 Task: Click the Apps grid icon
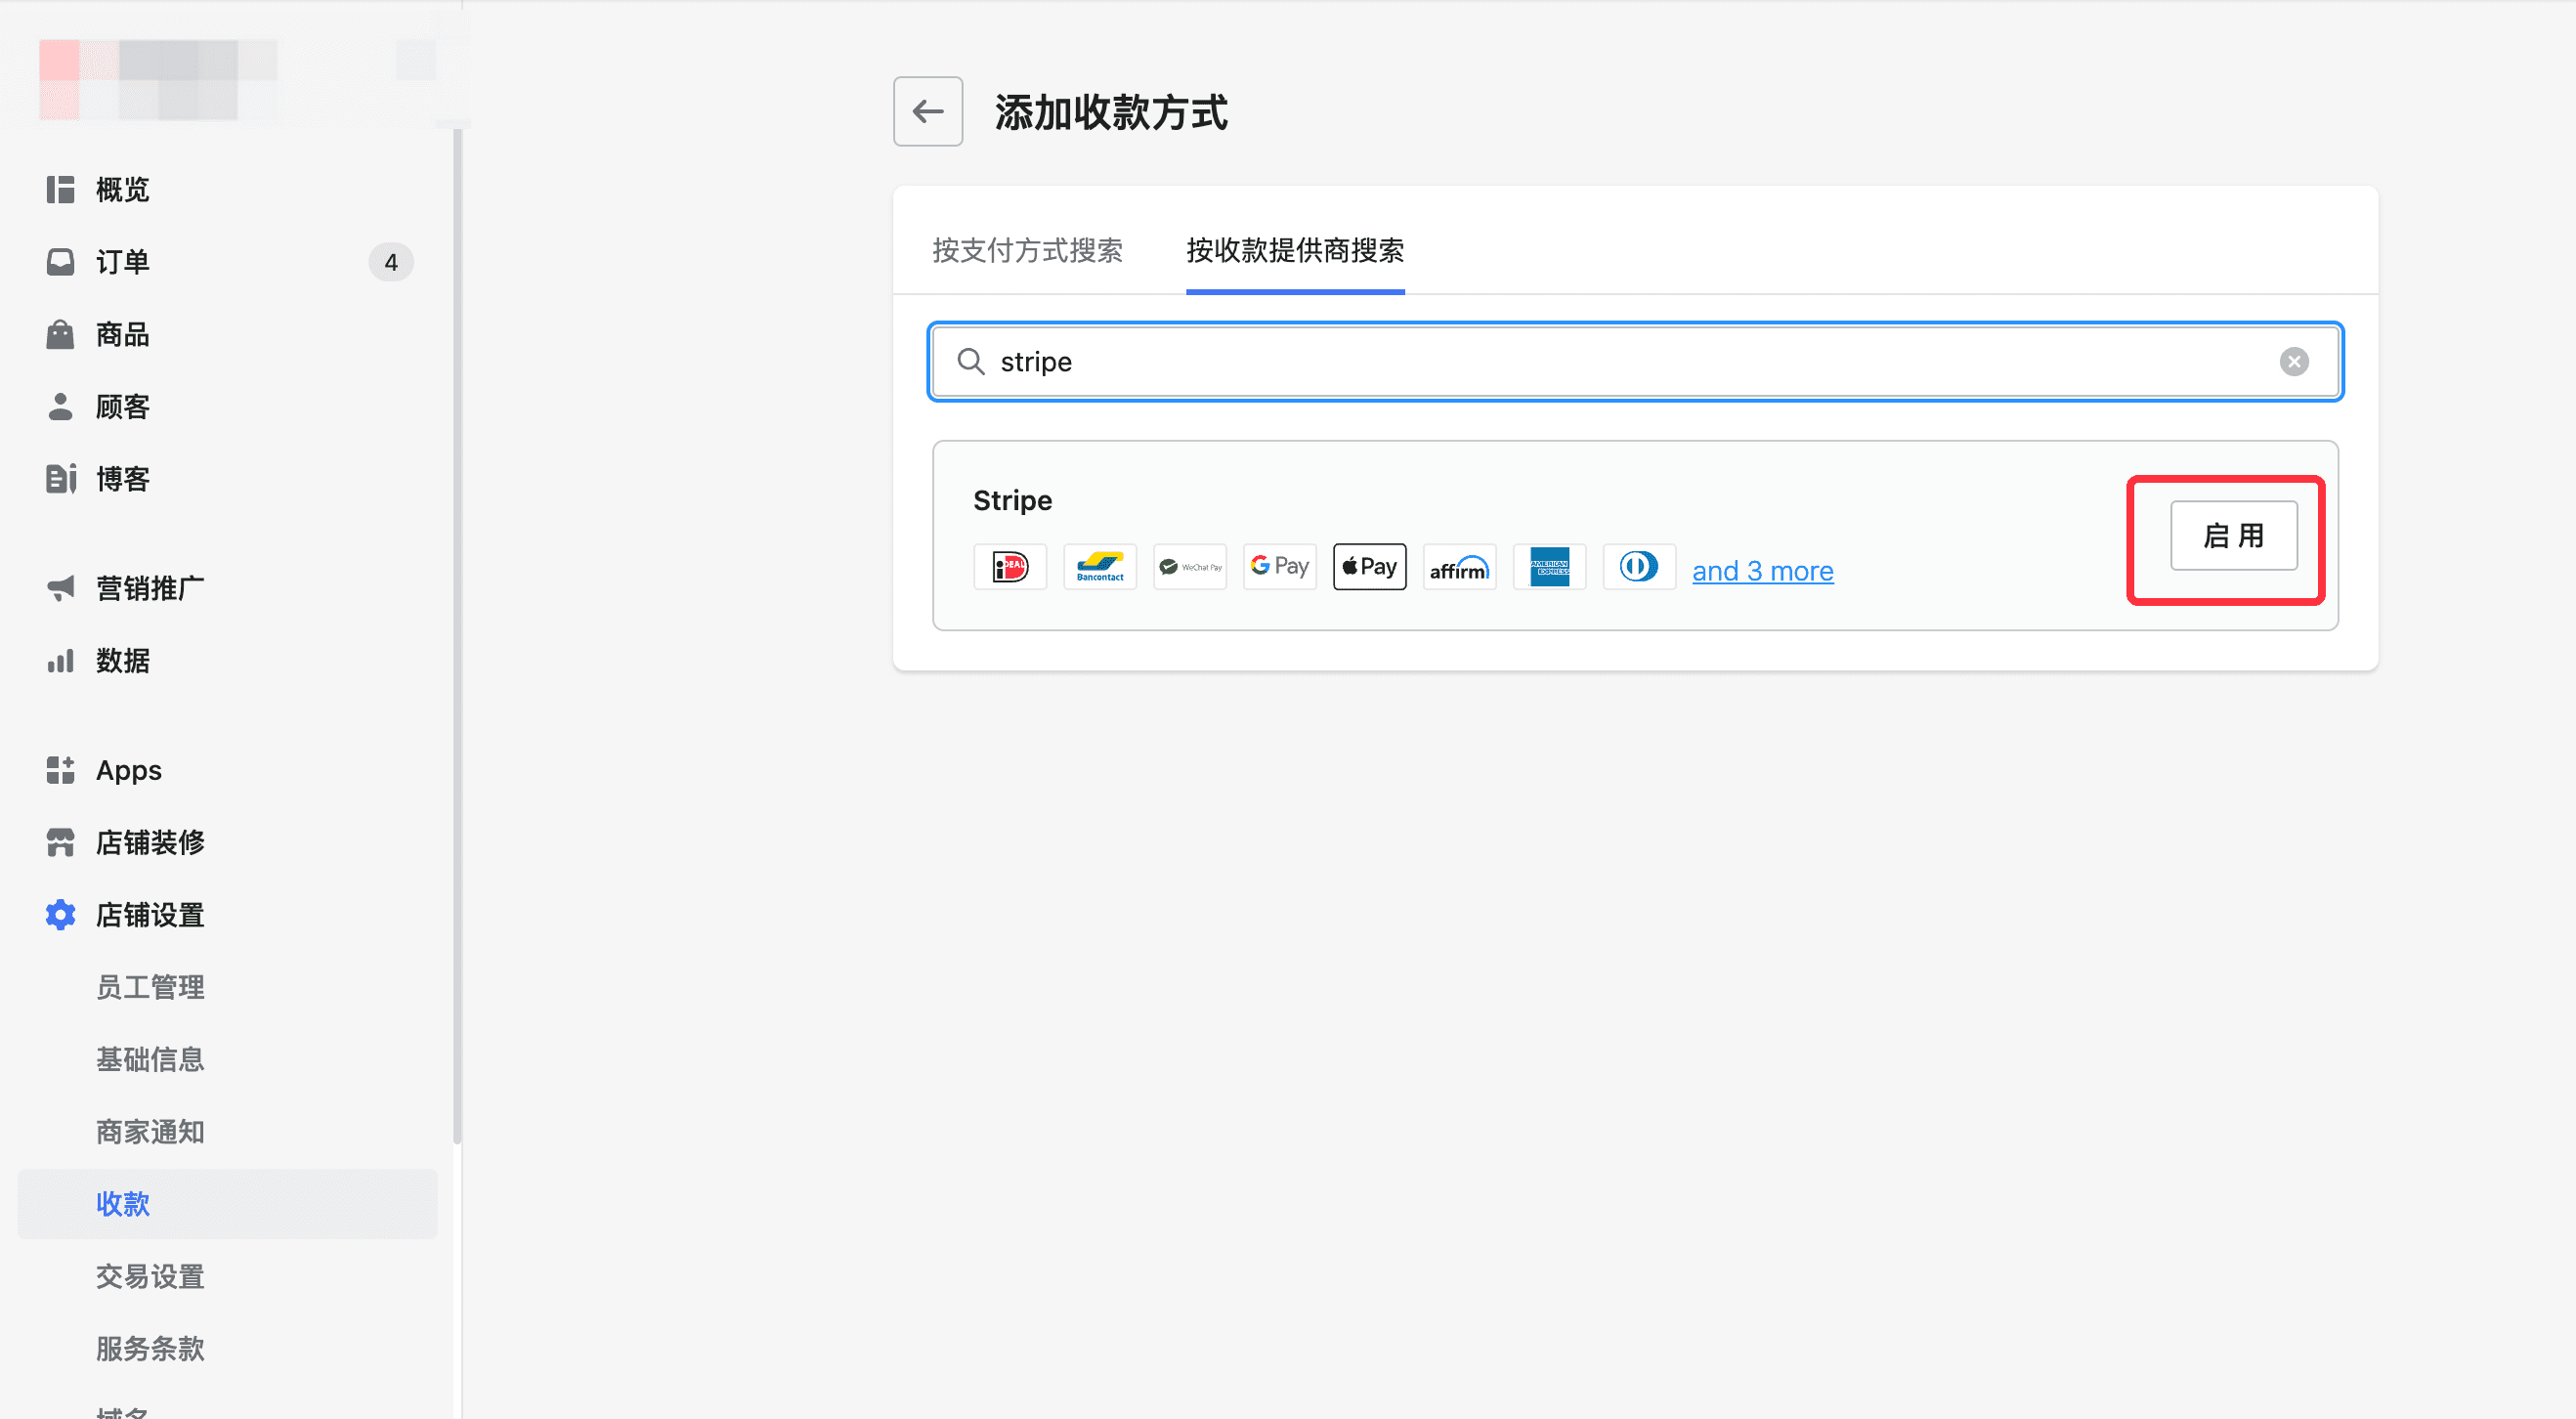pyautogui.click(x=60, y=770)
